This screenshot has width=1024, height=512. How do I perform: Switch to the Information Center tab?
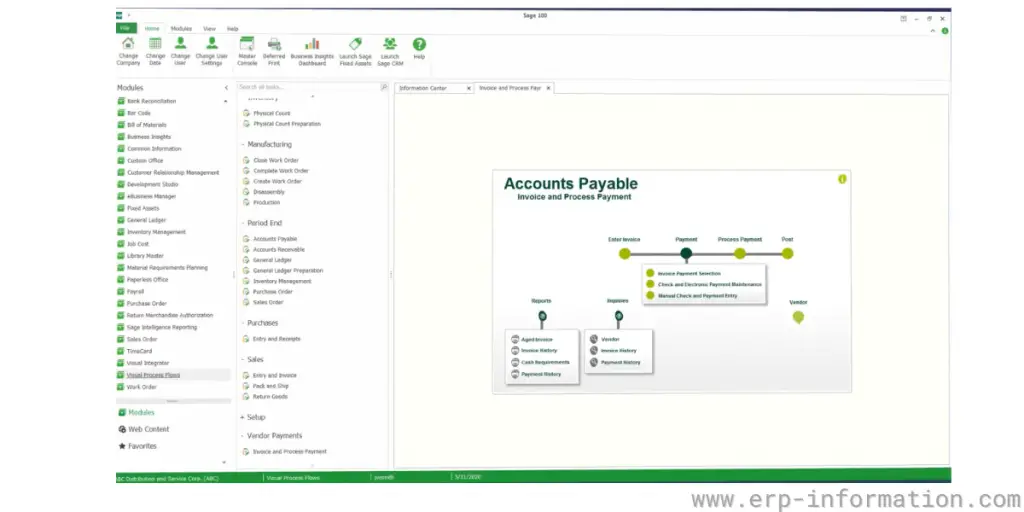click(x=423, y=88)
